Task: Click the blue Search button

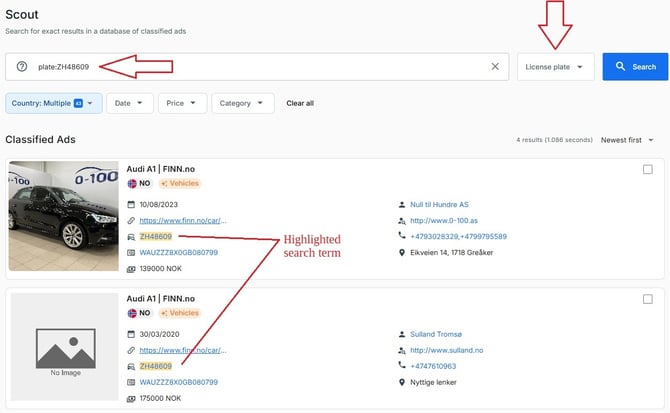Action: [x=635, y=67]
